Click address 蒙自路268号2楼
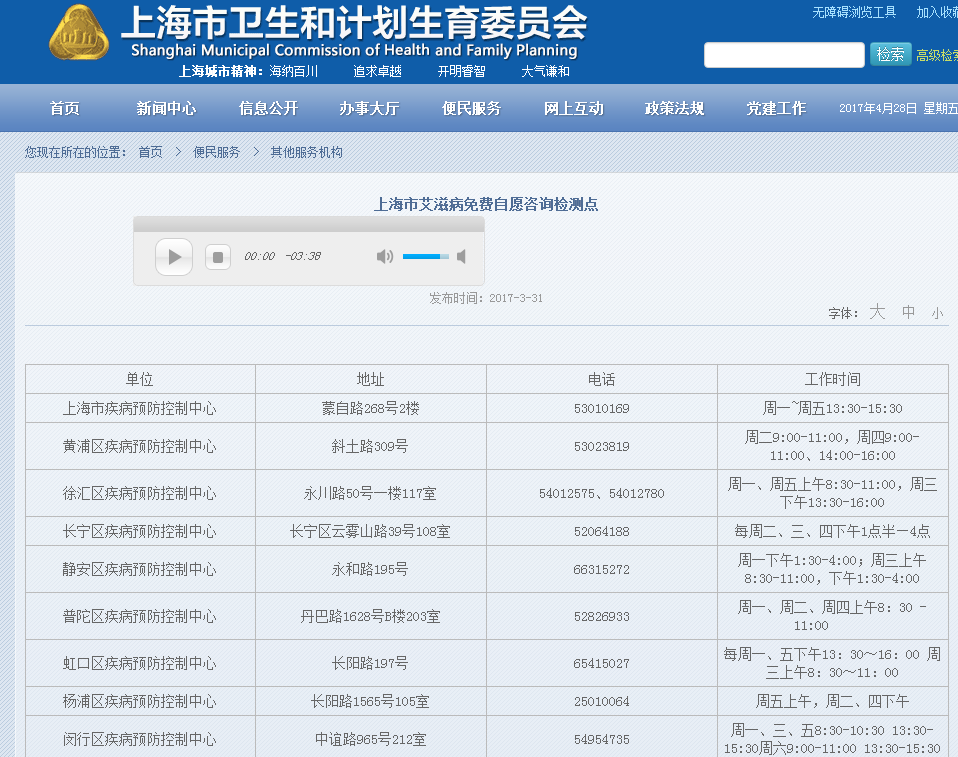The image size is (958, 757). click(x=370, y=408)
